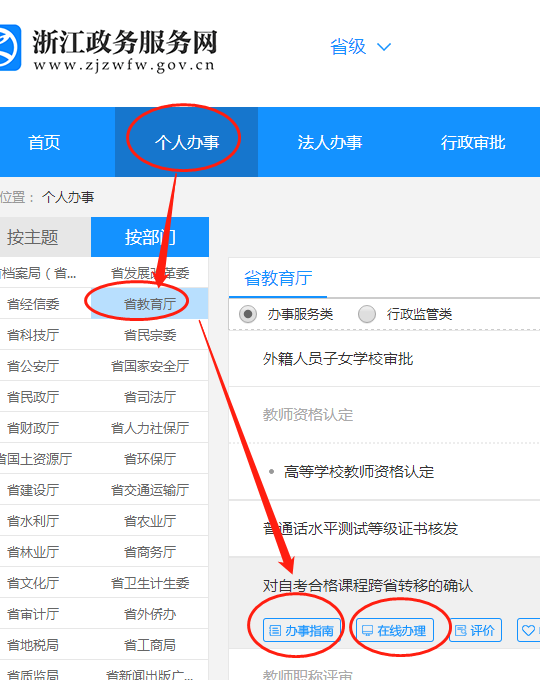Click the 在线办理 button
Screen dimensions: 540x680
(395, 630)
